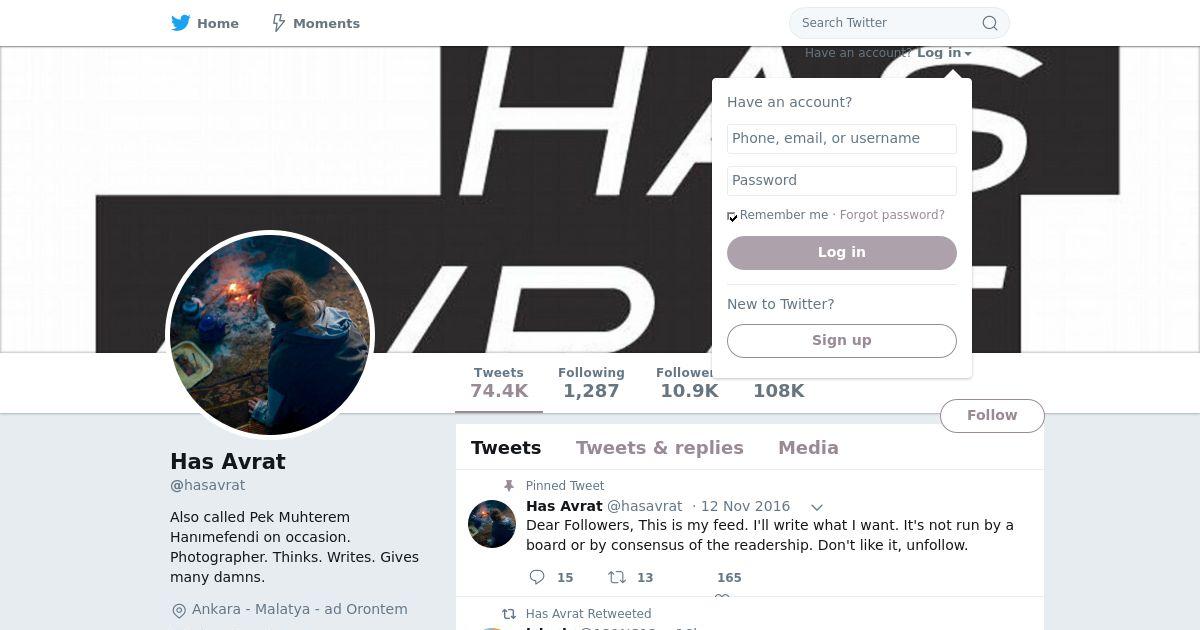Open the Media tab
This screenshot has width=1200, height=630.
tap(808, 448)
